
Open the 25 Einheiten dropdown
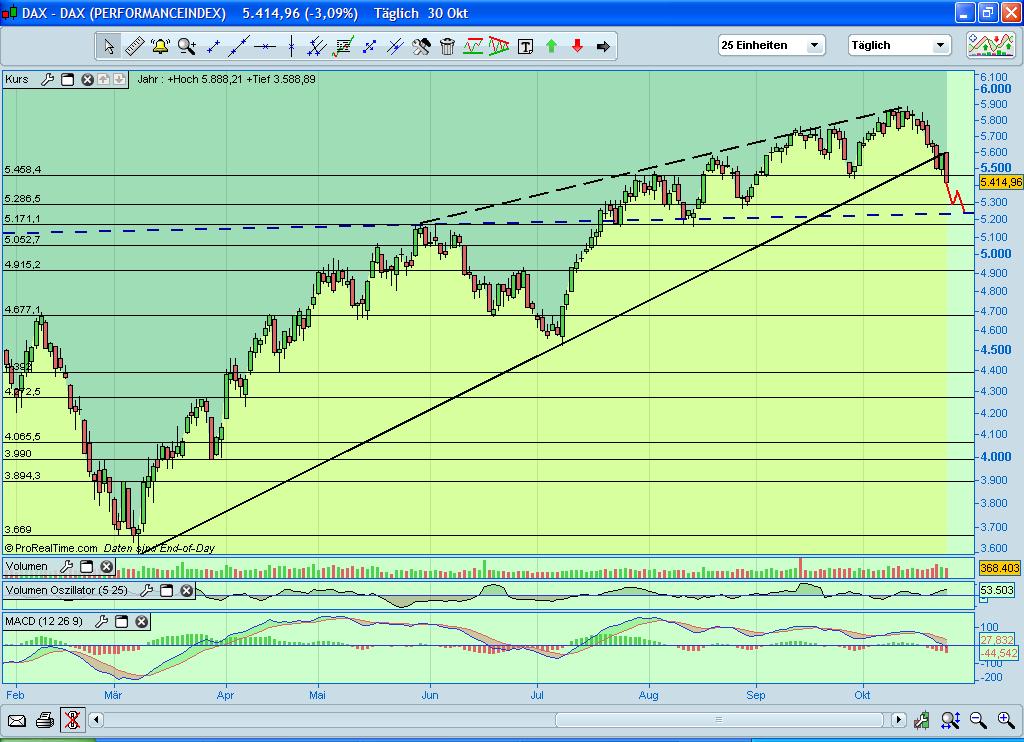771,45
